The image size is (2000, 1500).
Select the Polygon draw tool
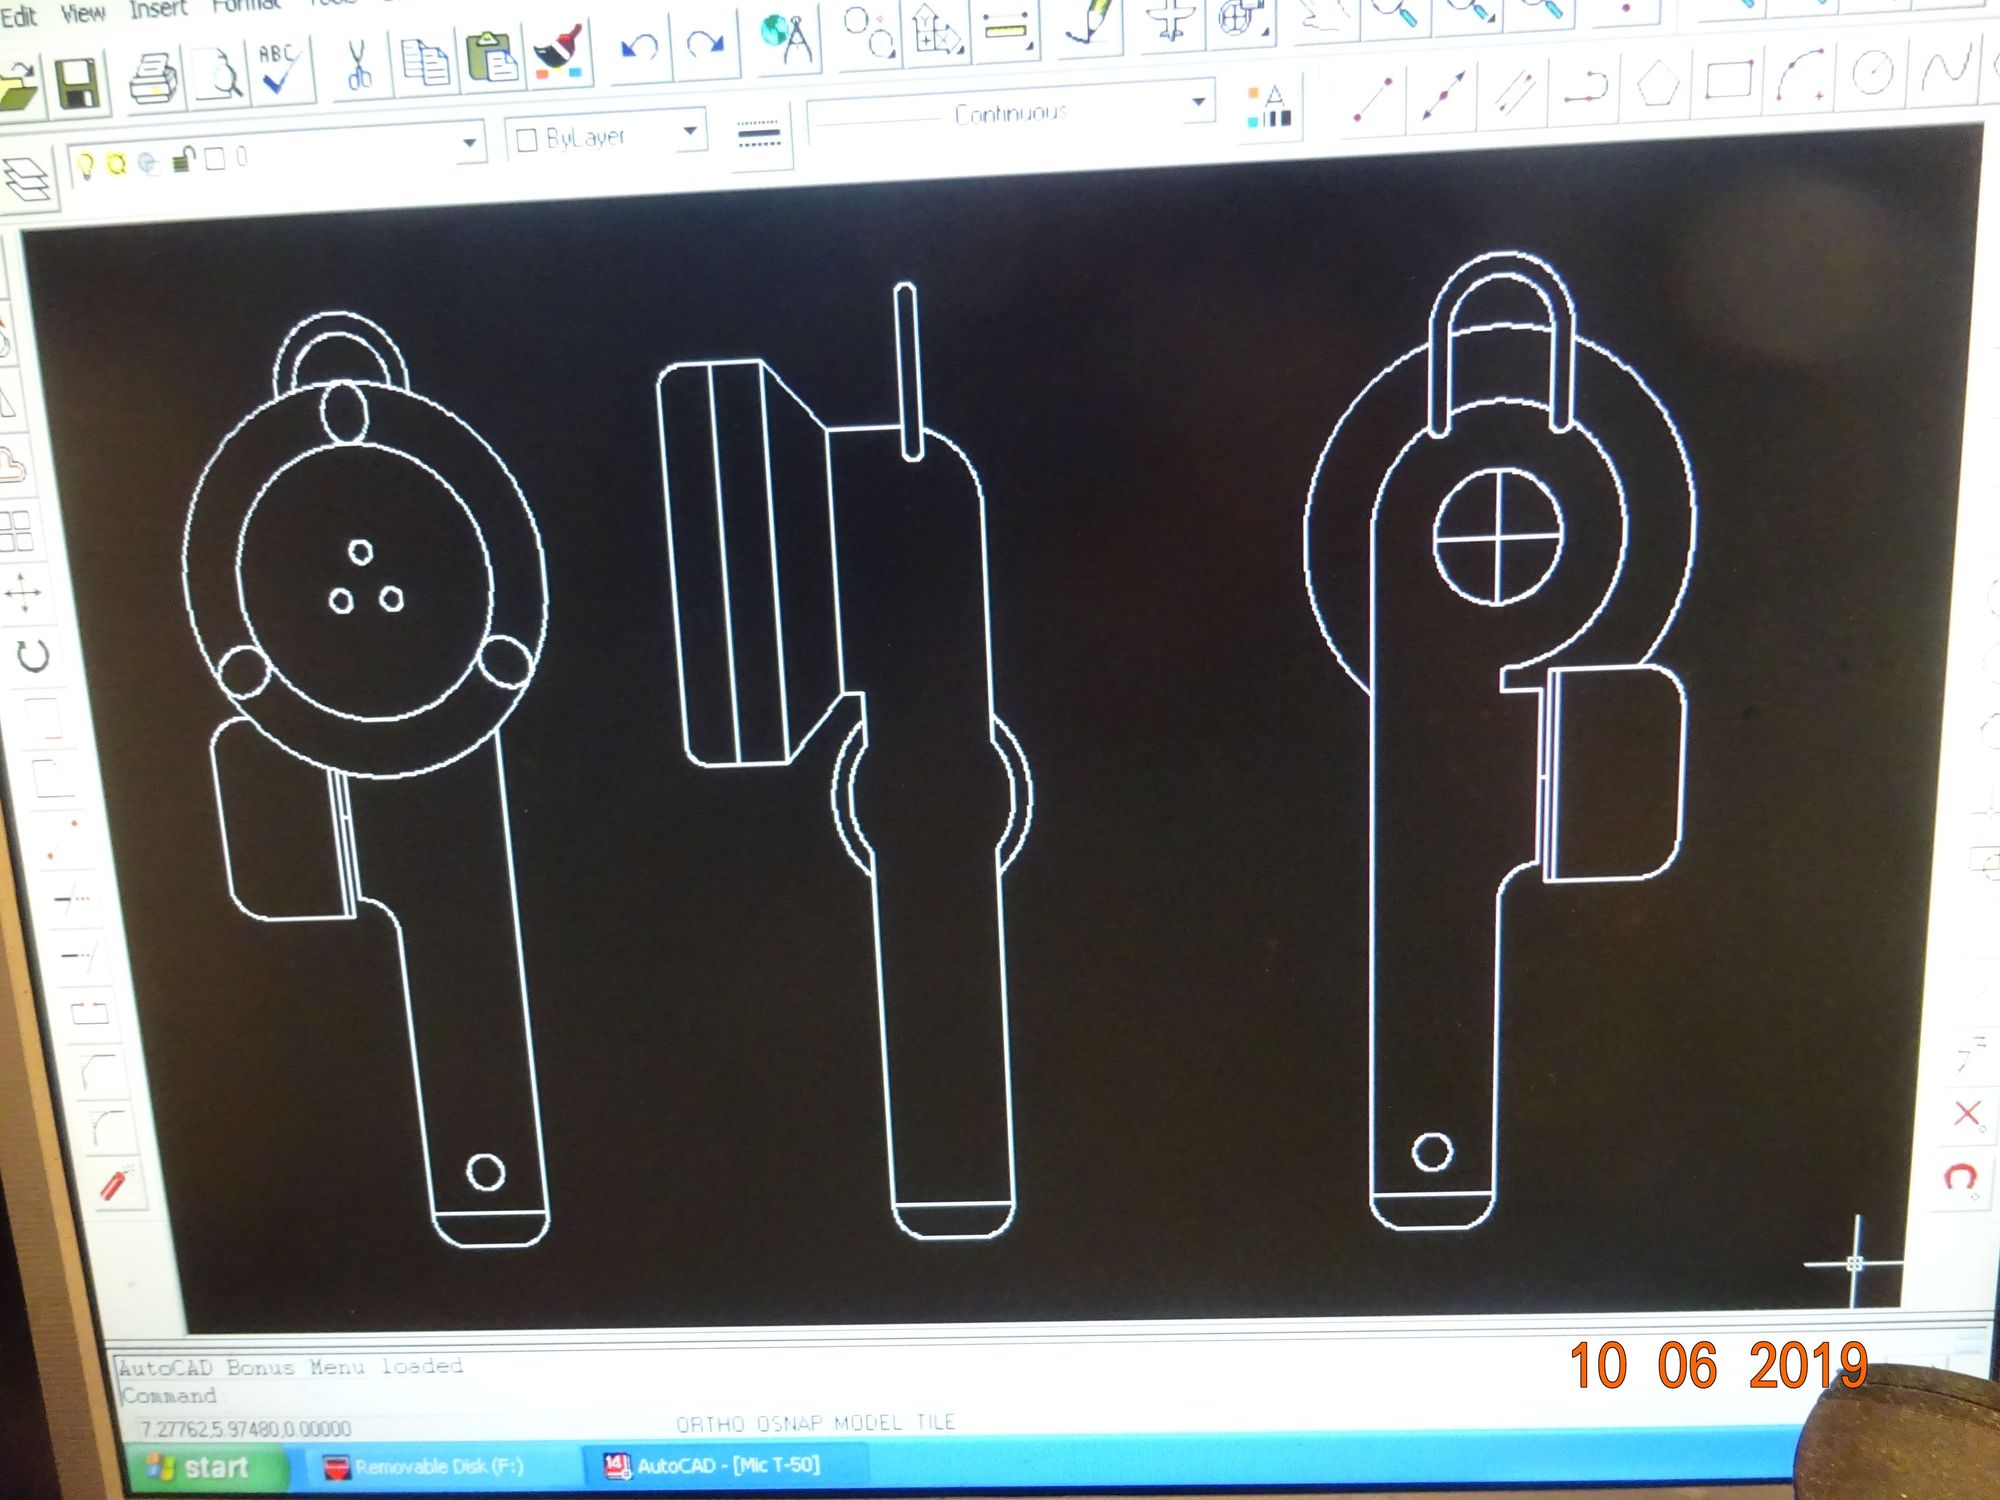pyautogui.click(x=1657, y=82)
